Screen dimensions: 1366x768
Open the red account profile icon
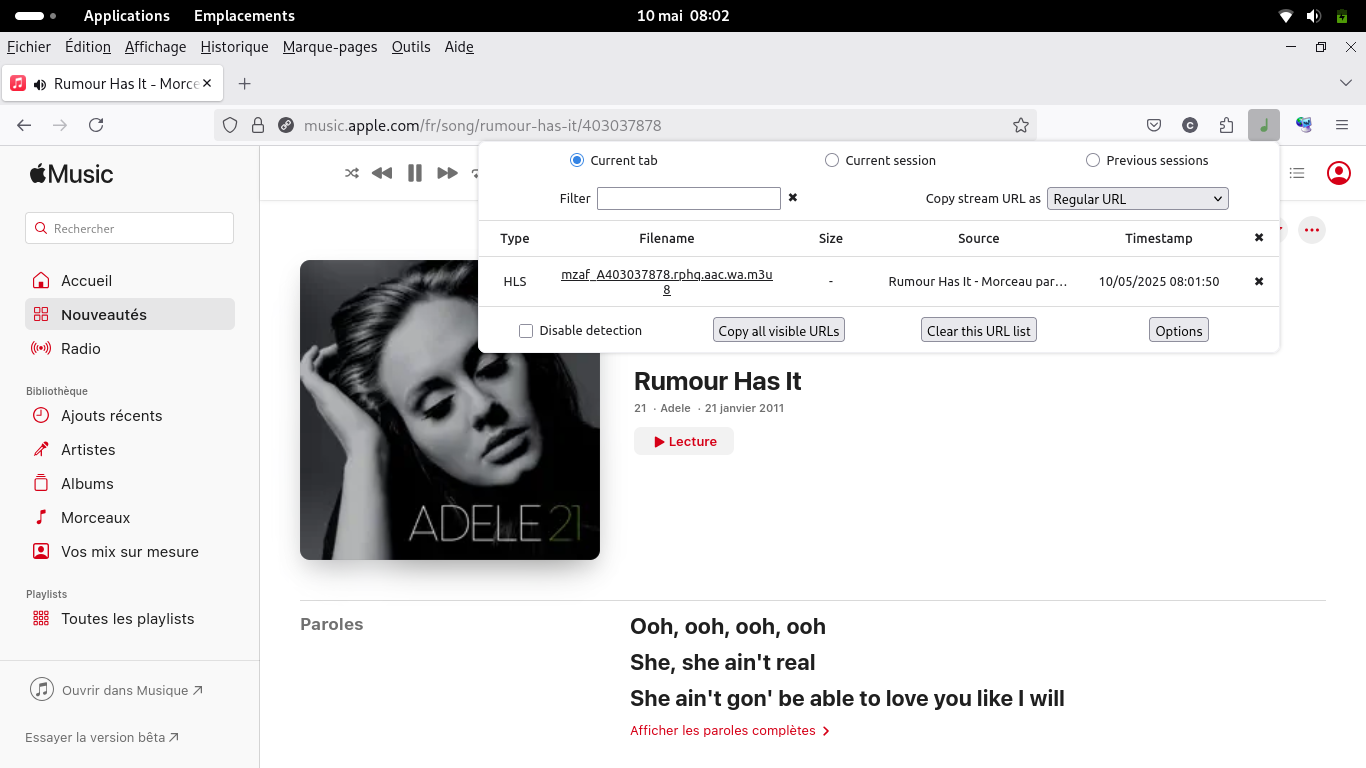tap(1338, 173)
